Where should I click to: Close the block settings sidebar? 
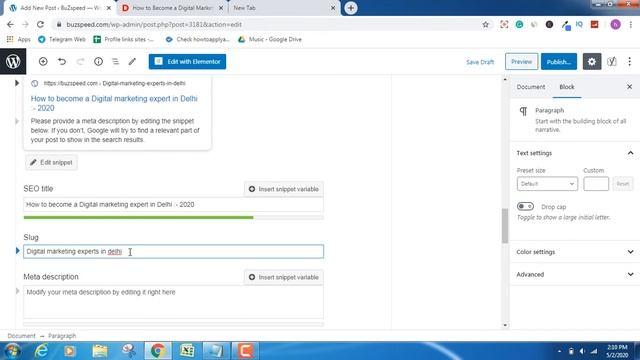(629, 87)
